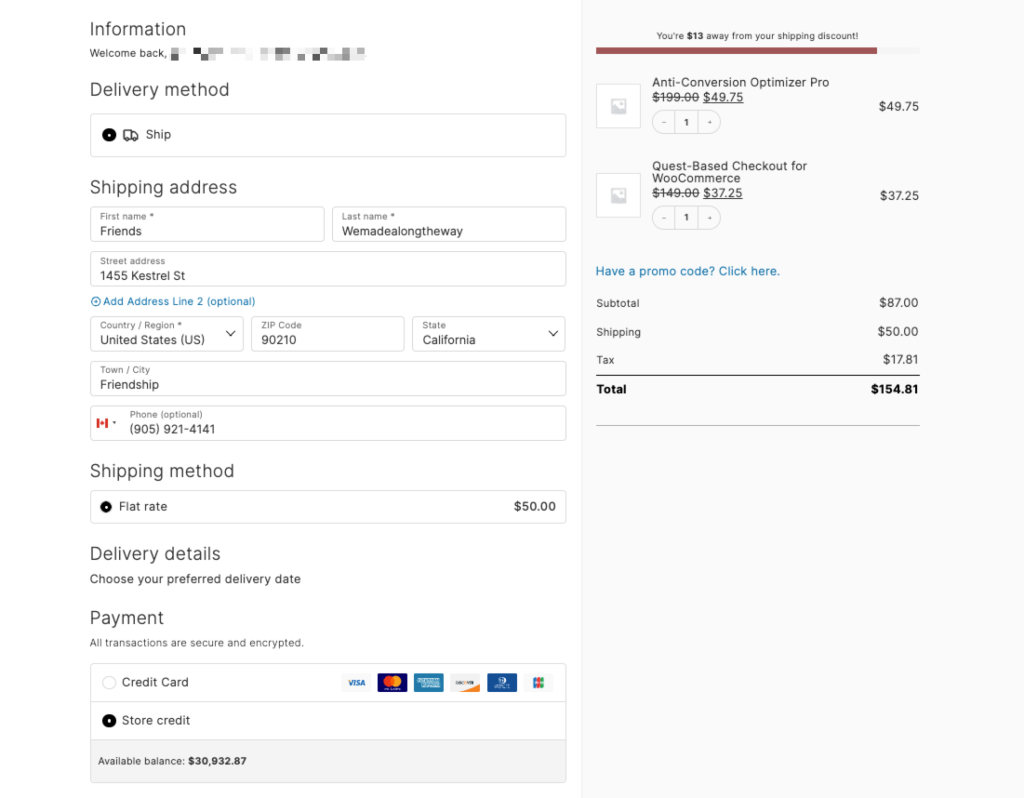The image size is (1024, 798).
Task: Click the Mastercard payment icon
Action: point(392,682)
